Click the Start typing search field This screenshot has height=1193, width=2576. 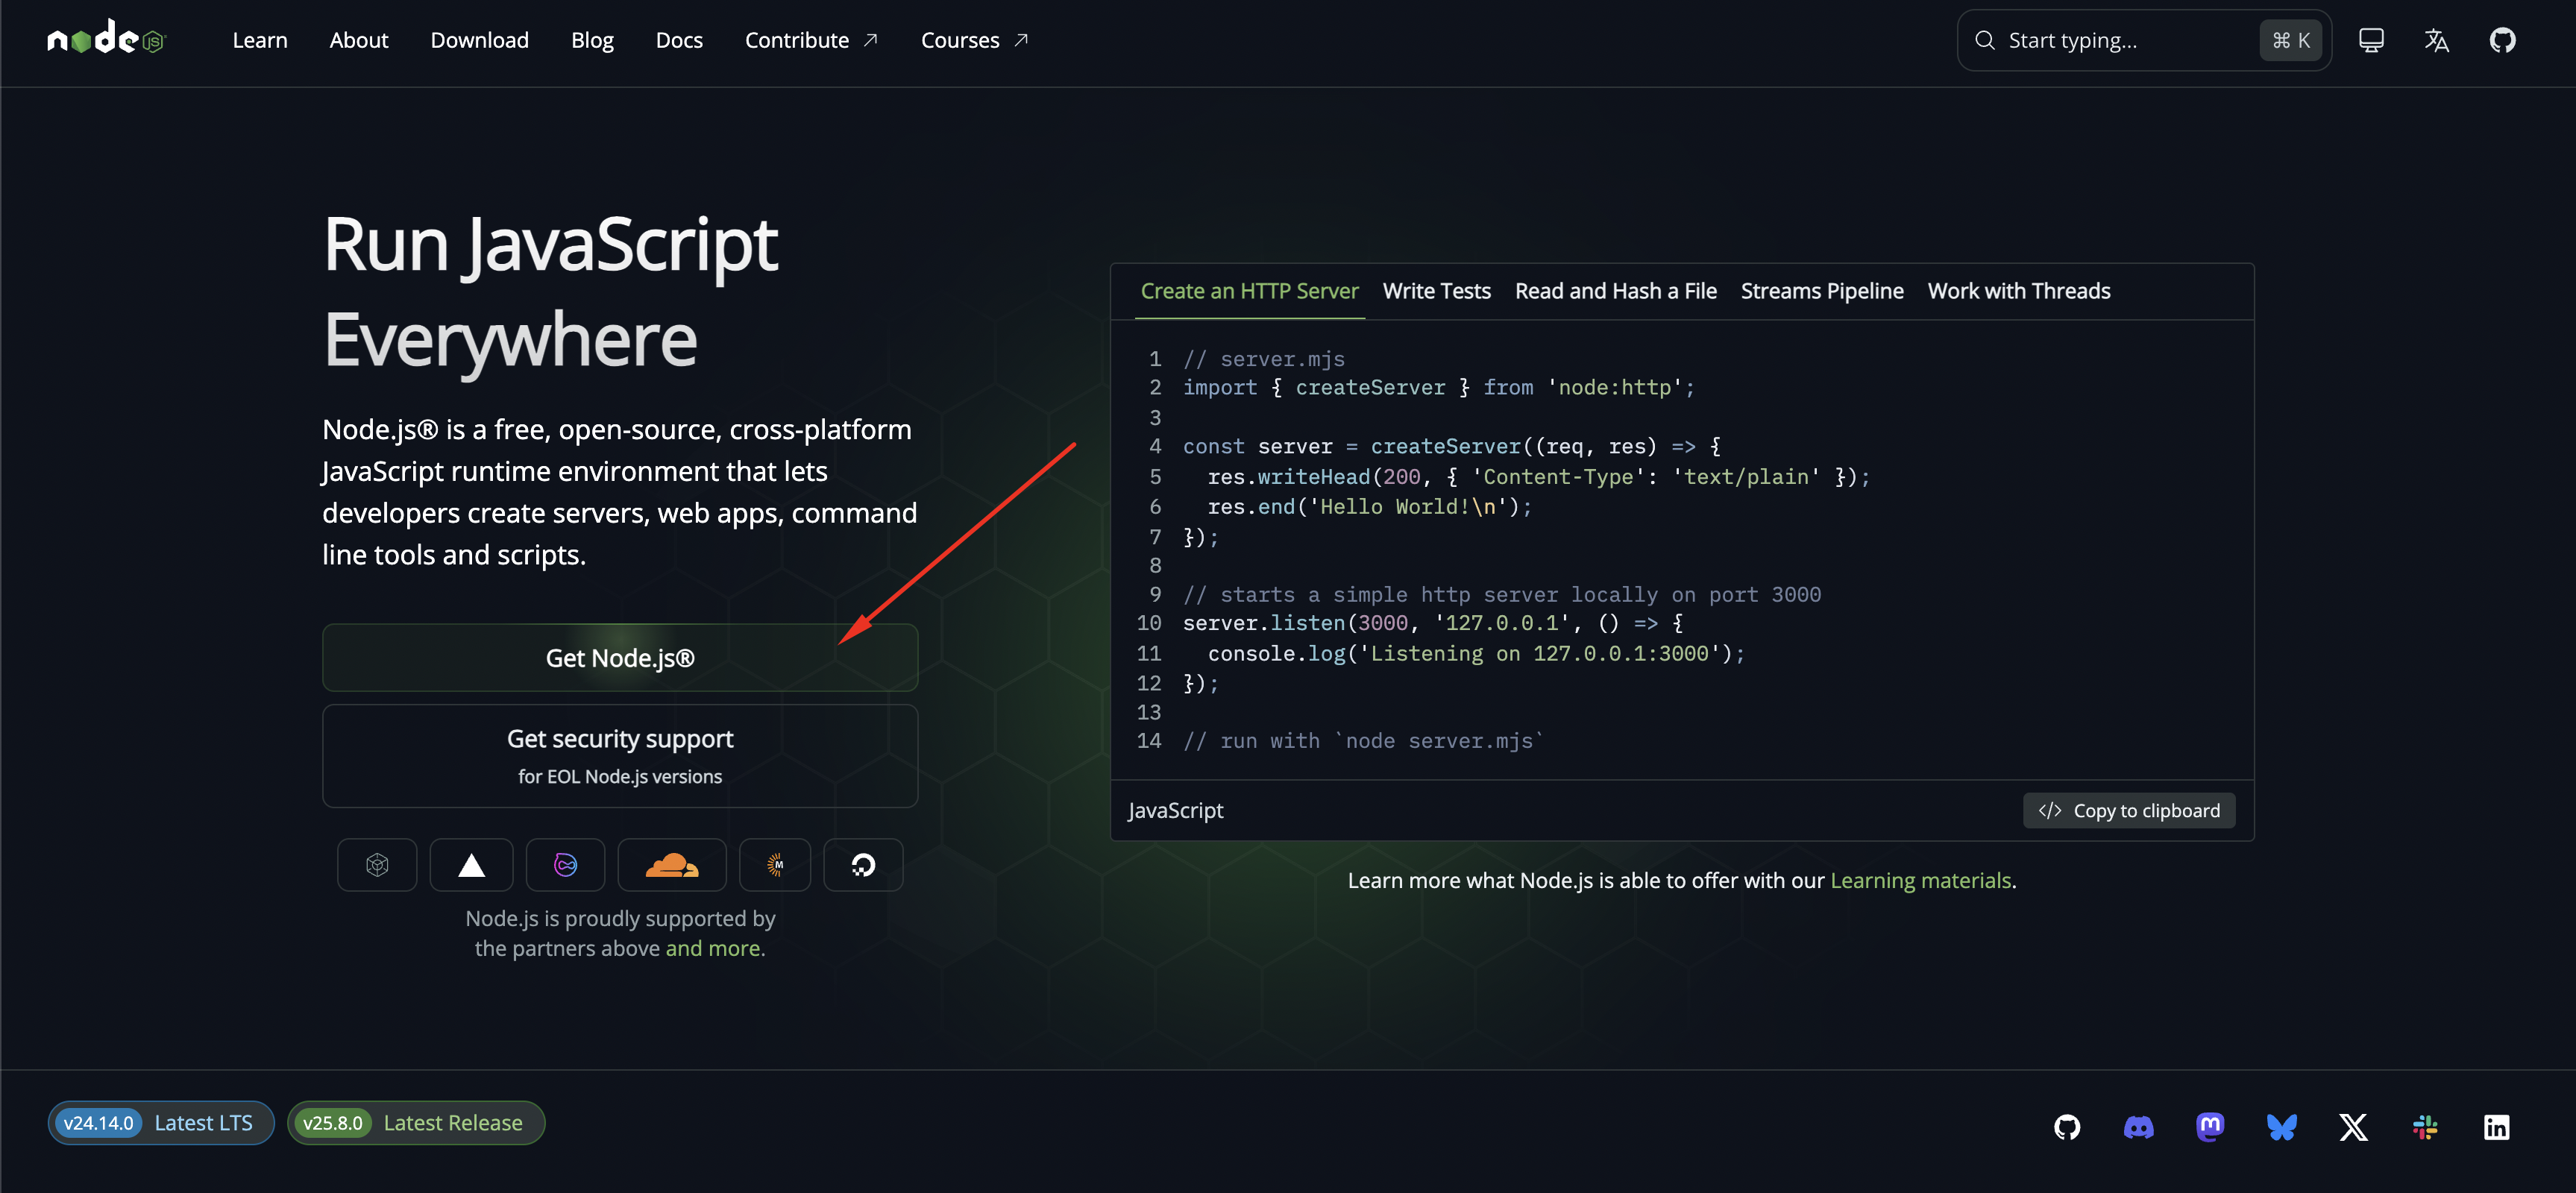click(x=2120, y=40)
